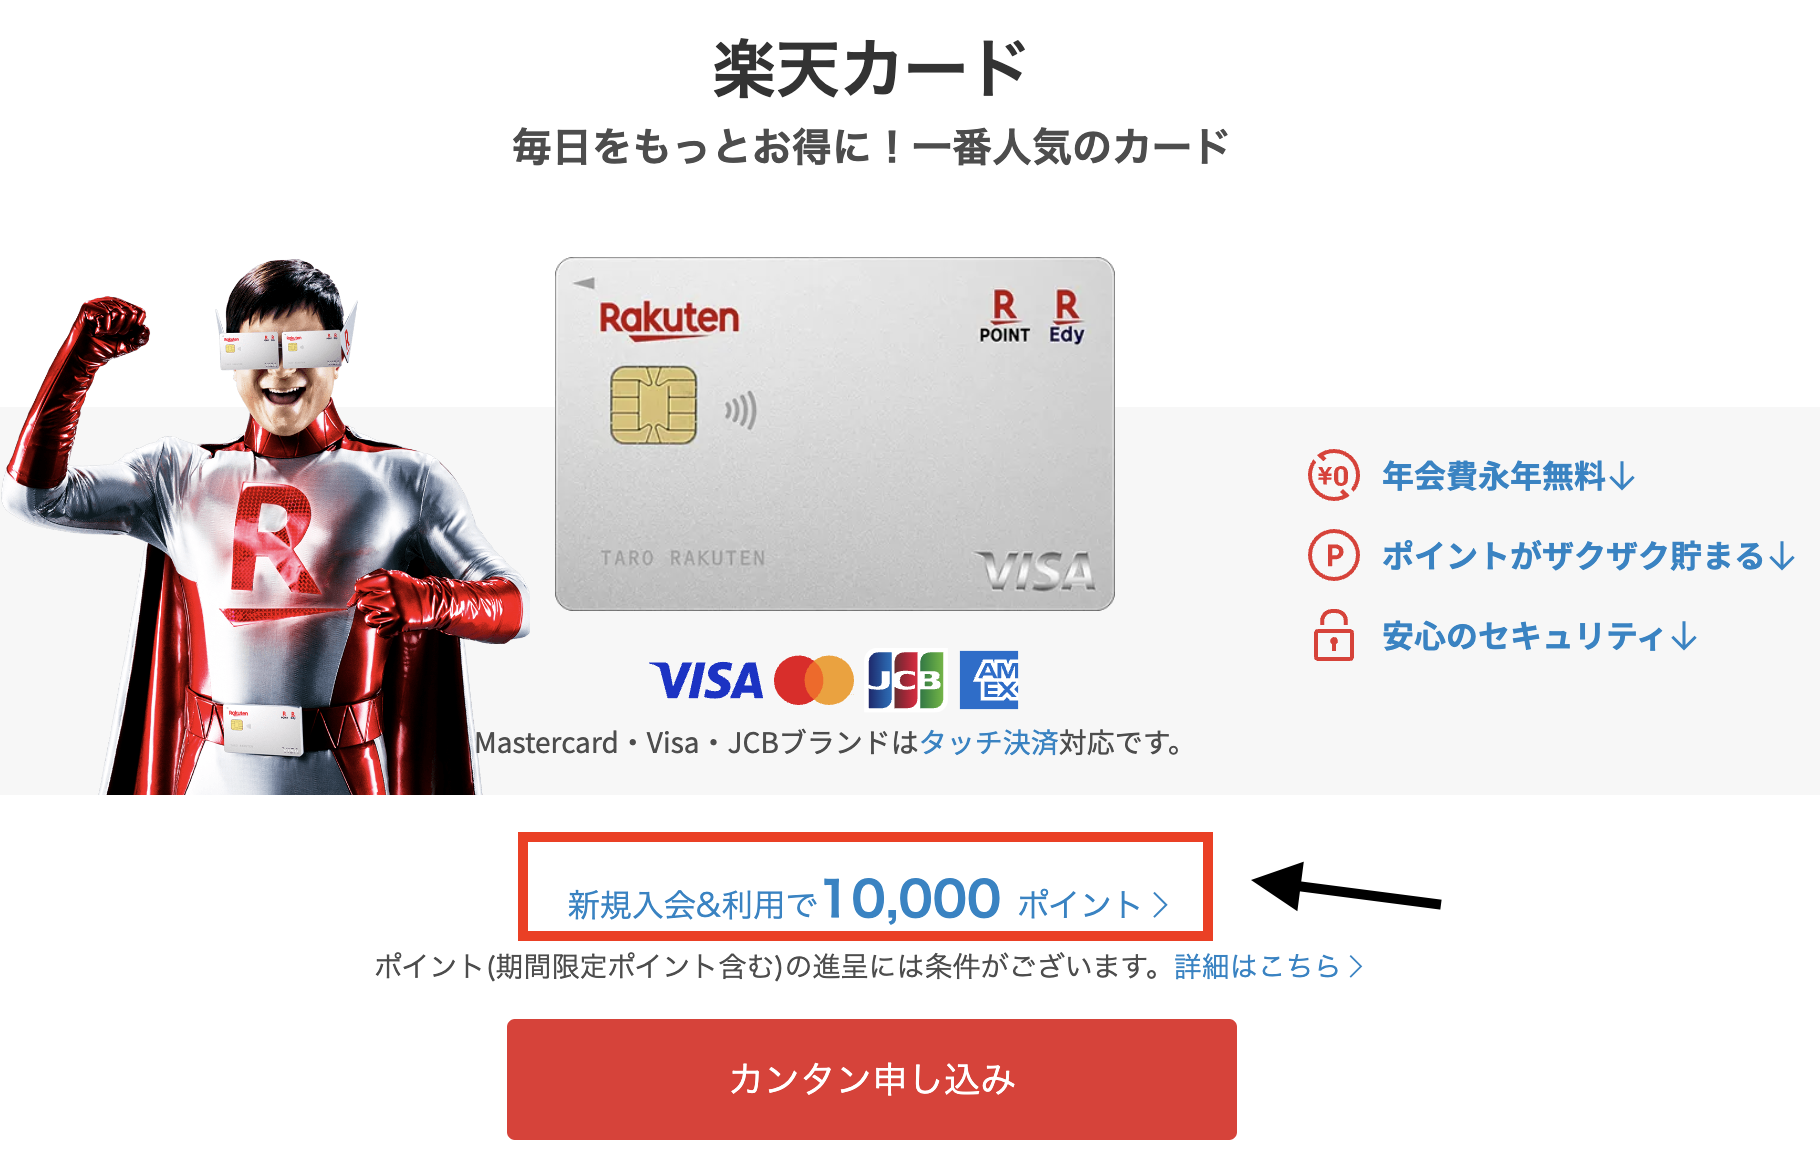Open the タッチ決済 link

[988, 743]
